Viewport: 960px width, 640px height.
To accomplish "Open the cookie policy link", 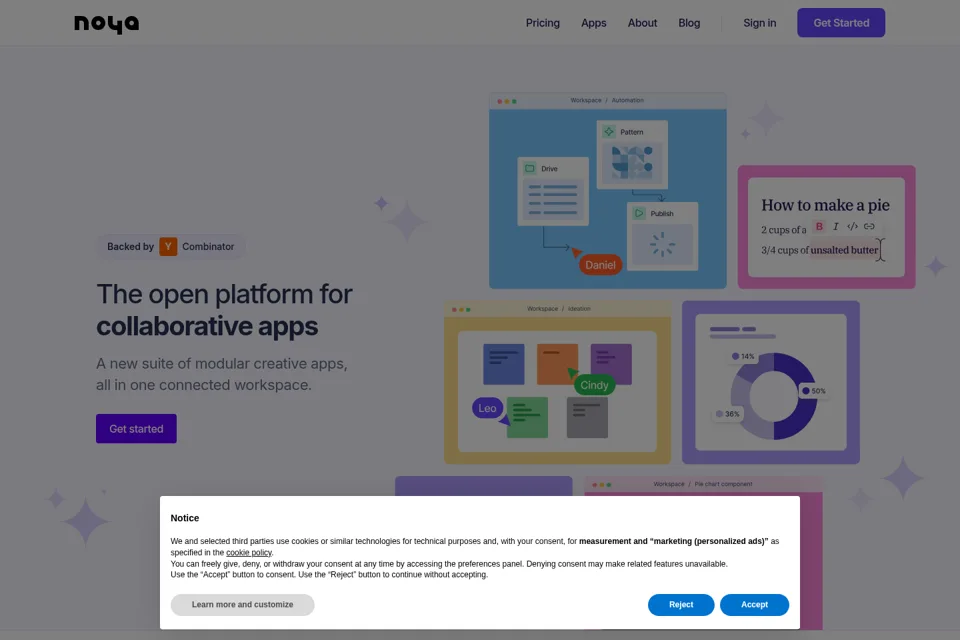I will click(249, 552).
